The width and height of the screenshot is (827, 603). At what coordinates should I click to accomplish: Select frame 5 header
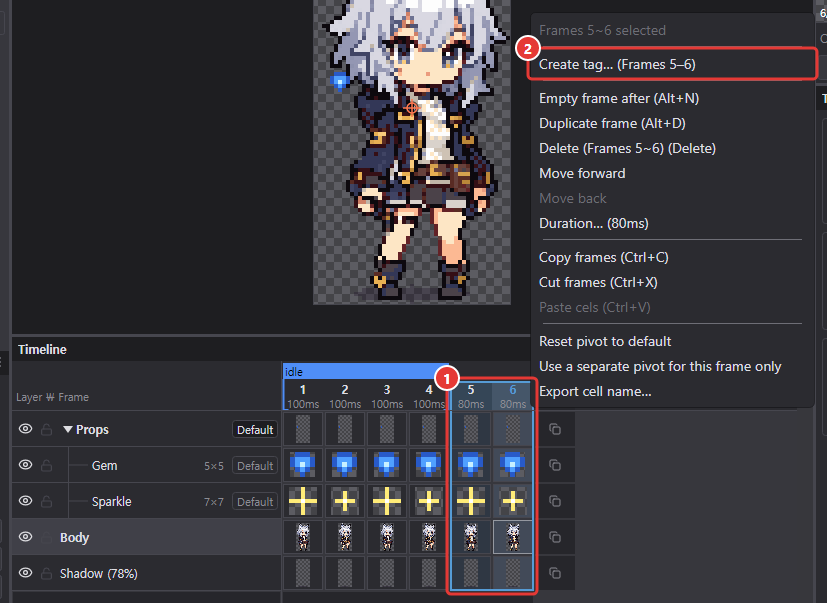470,396
